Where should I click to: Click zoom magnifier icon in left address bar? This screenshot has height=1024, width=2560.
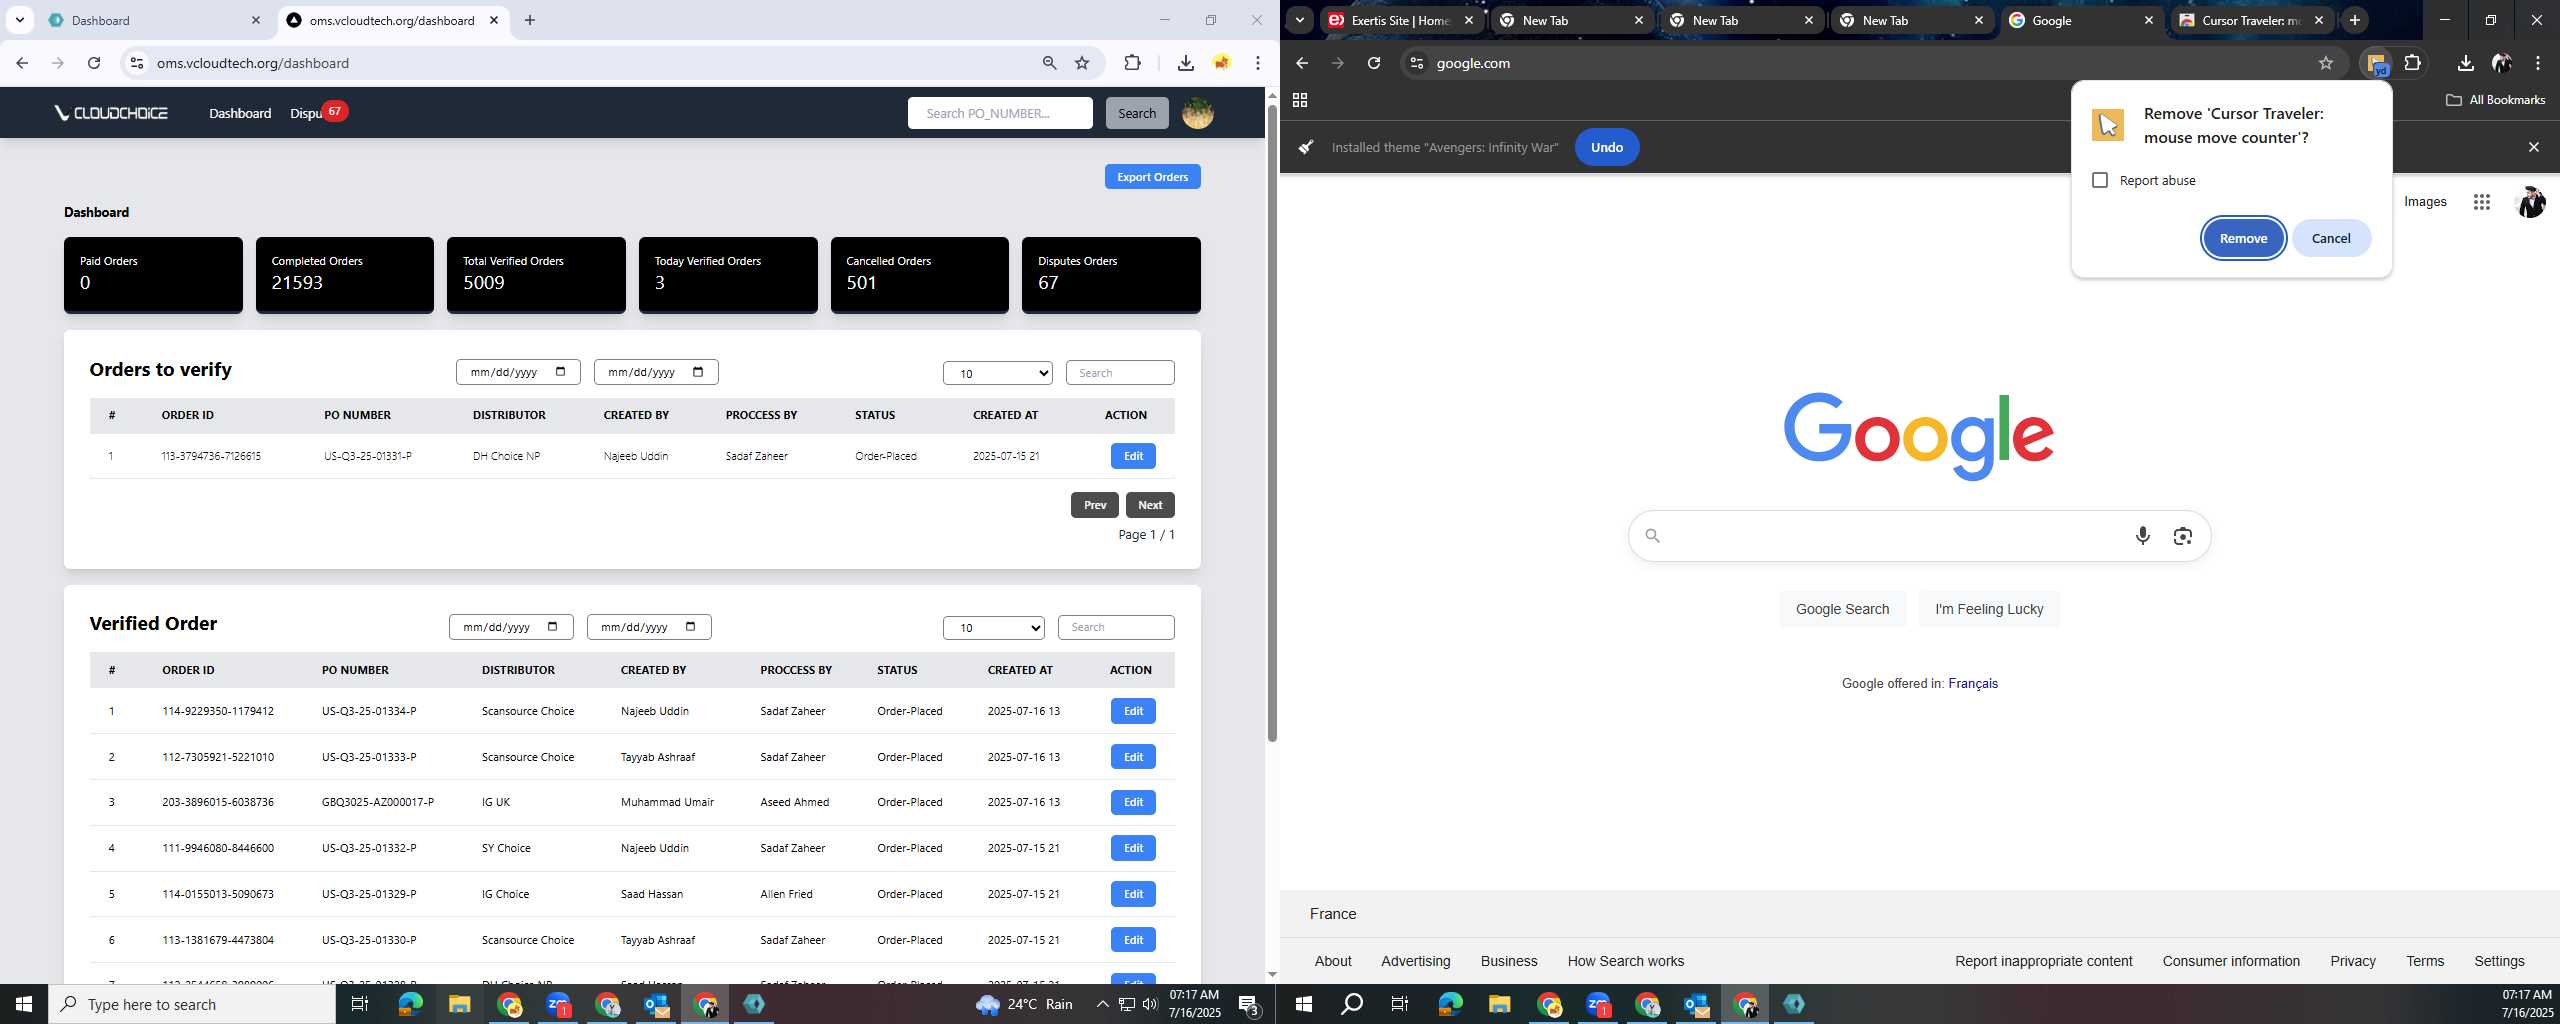point(1049,63)
